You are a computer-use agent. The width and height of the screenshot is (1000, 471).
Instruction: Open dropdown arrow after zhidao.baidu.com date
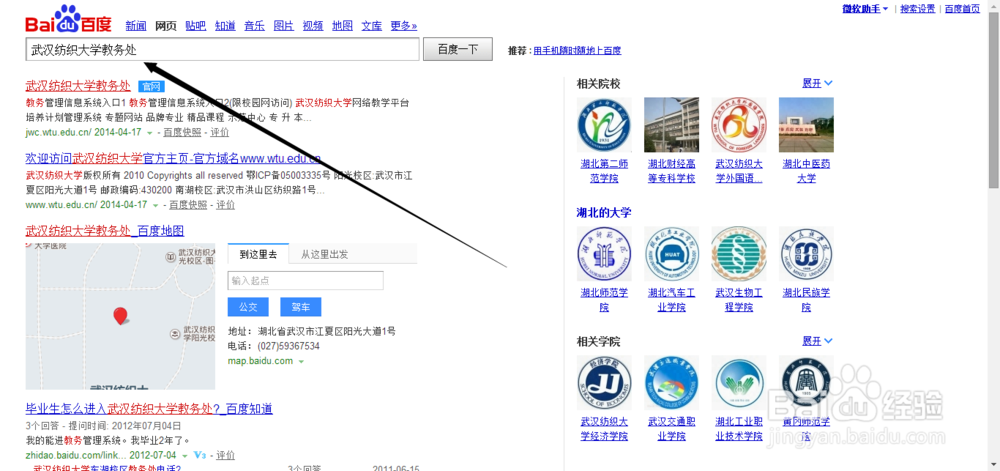tap(184, 456)
